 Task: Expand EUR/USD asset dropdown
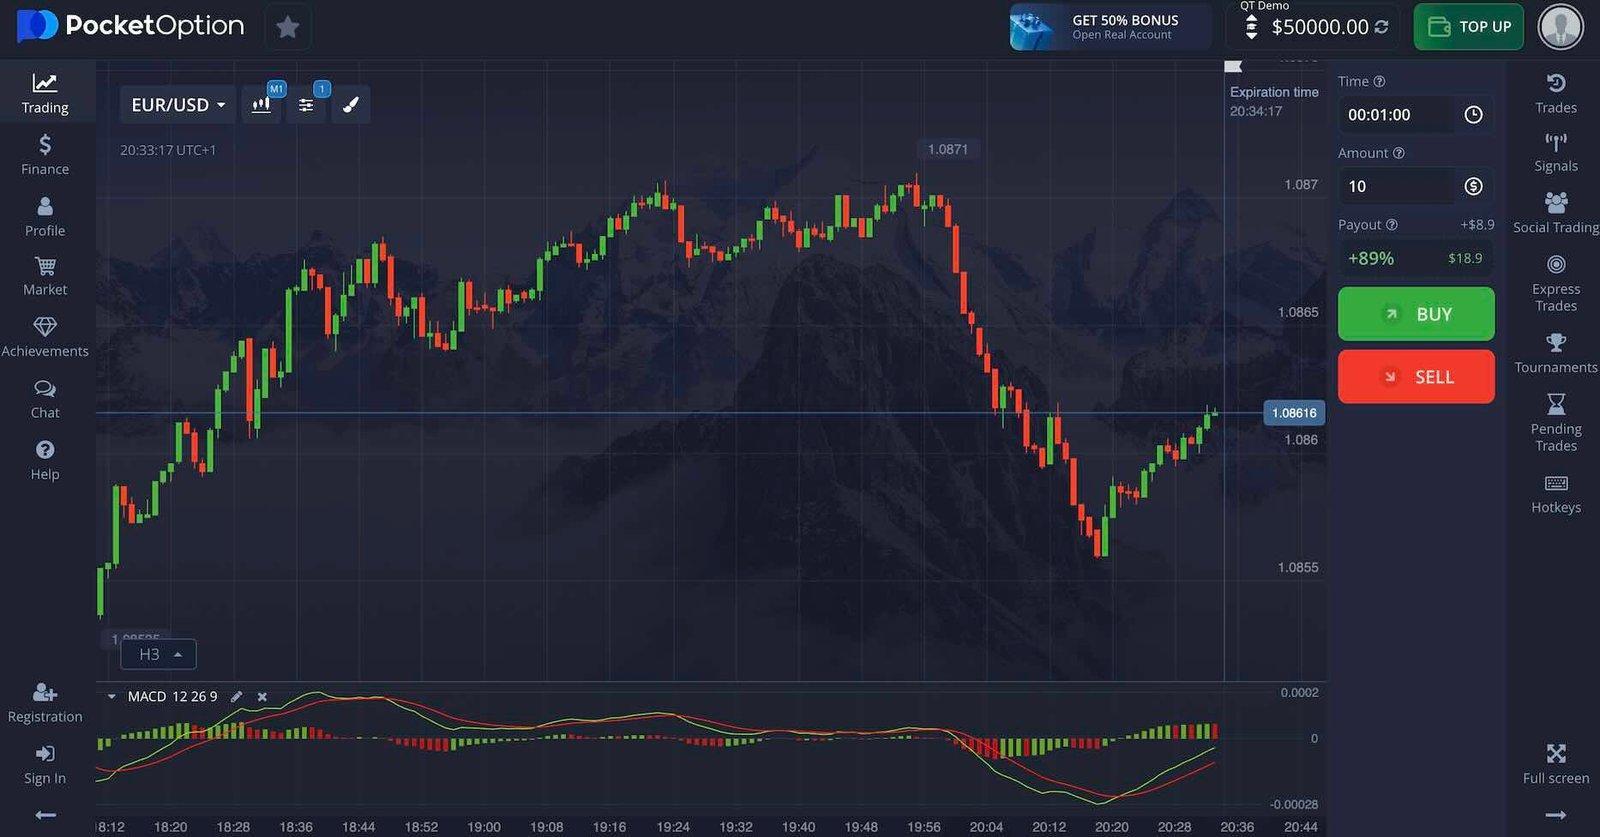(x=178, y=104)
